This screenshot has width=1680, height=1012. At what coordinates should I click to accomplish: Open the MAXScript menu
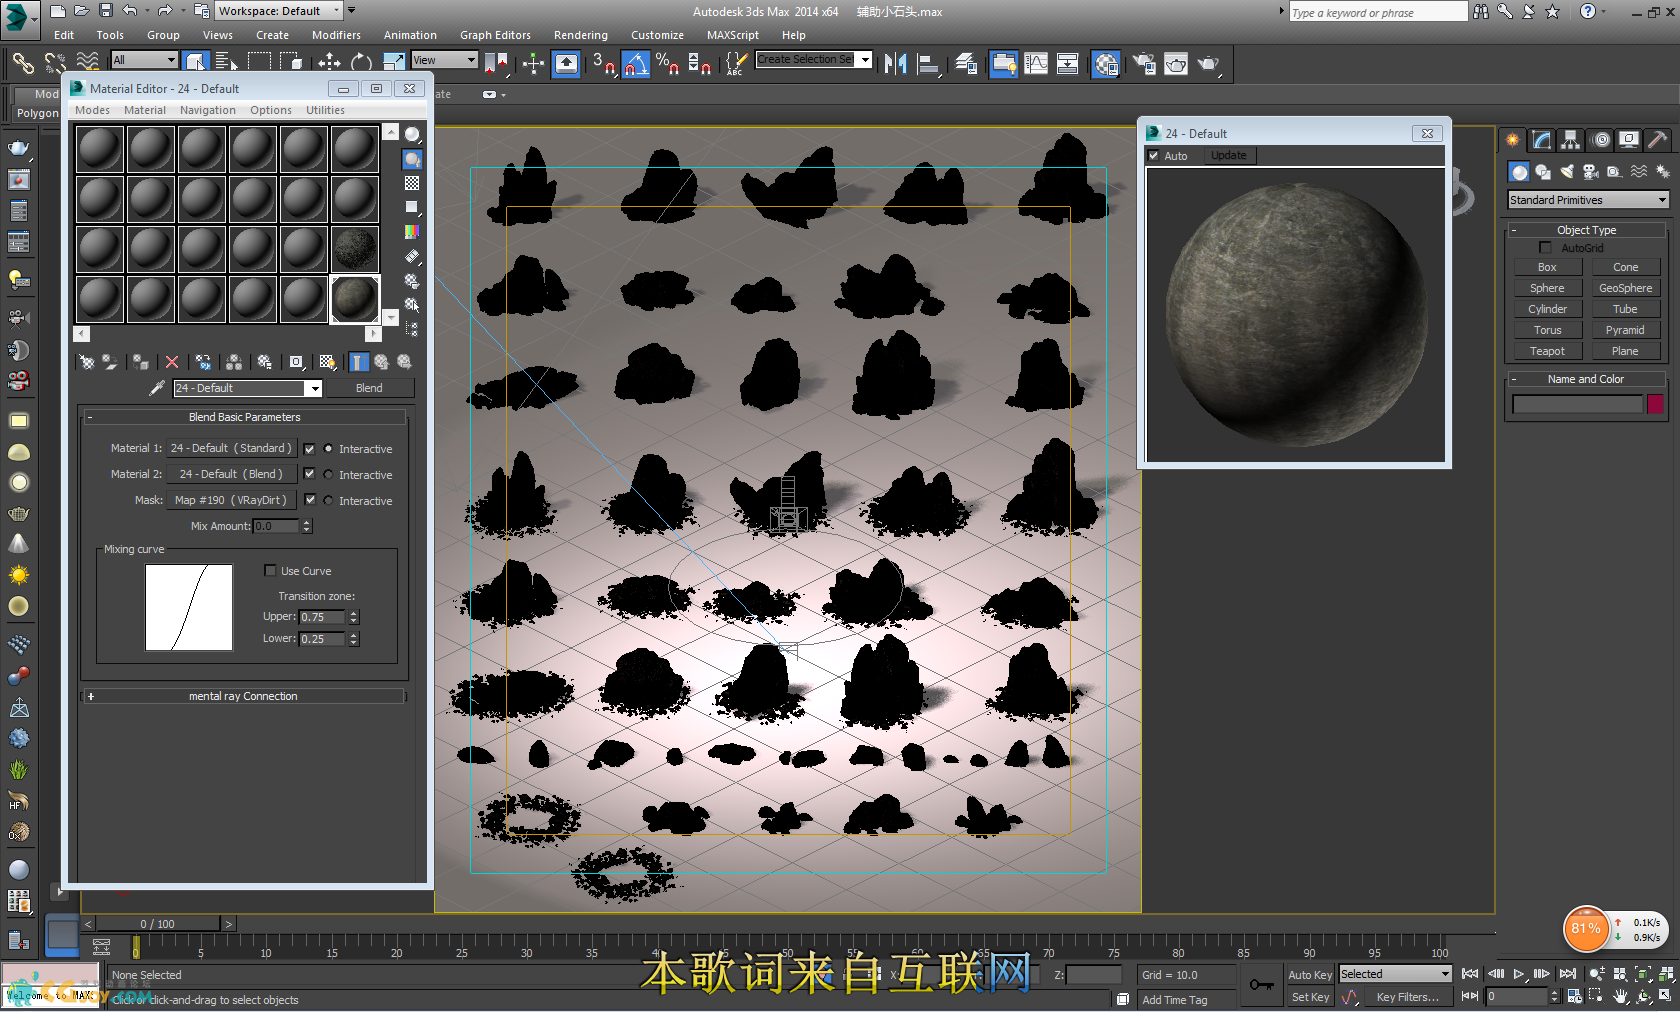[x=733, y=35]
